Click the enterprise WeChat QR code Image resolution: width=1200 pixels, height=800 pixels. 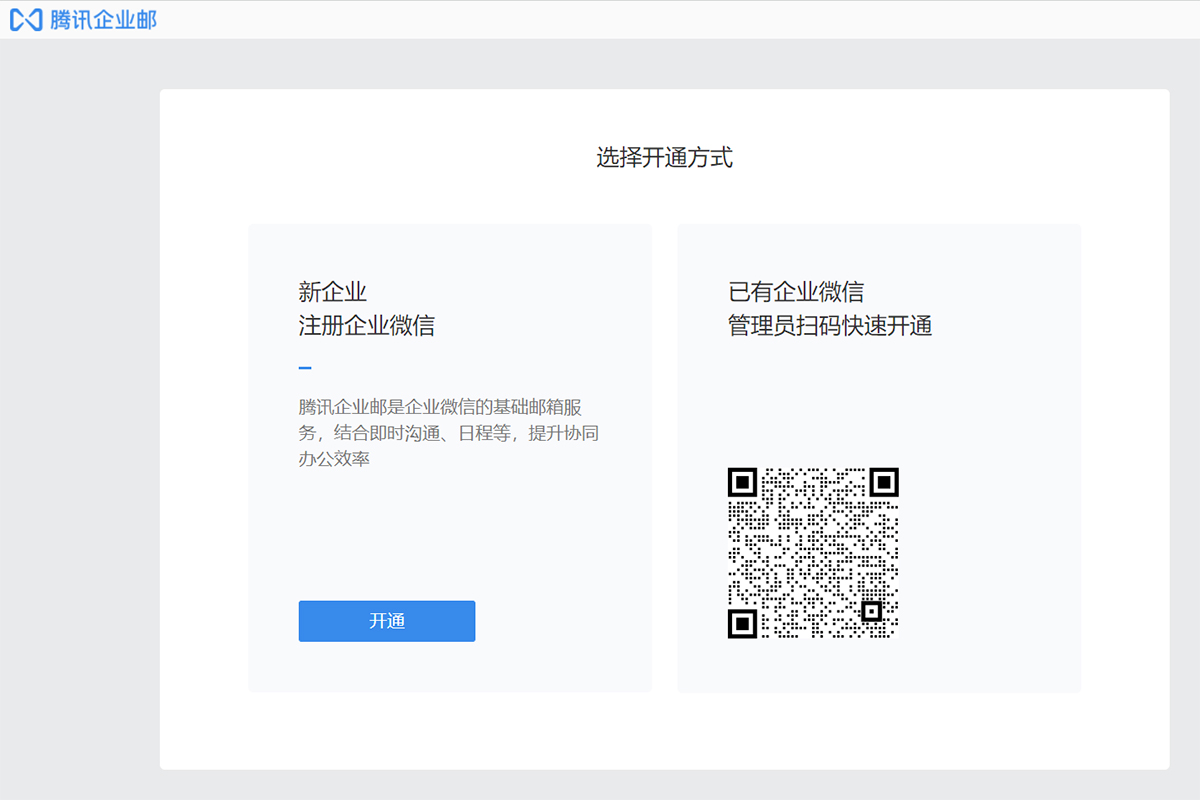(813, 553)
